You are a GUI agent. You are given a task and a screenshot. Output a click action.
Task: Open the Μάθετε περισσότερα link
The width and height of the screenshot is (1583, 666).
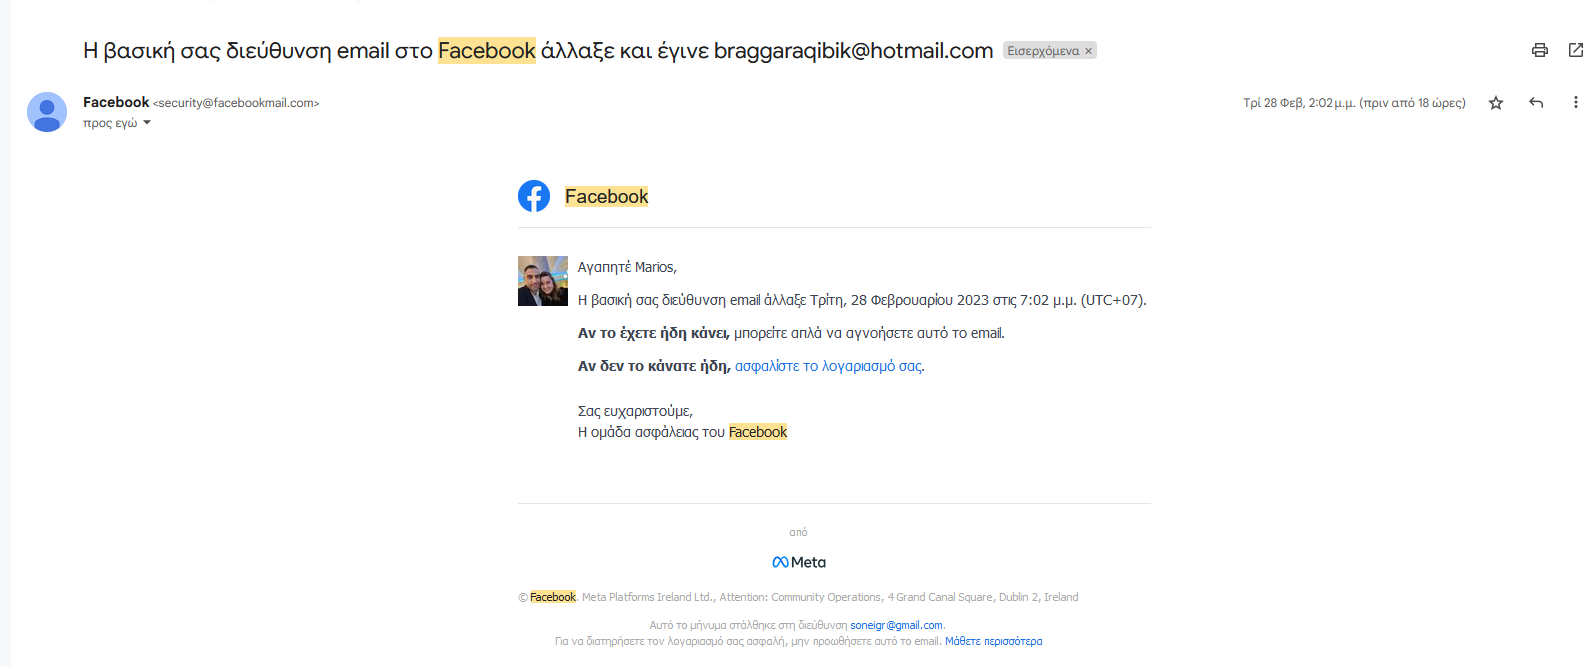click(993, 641)
